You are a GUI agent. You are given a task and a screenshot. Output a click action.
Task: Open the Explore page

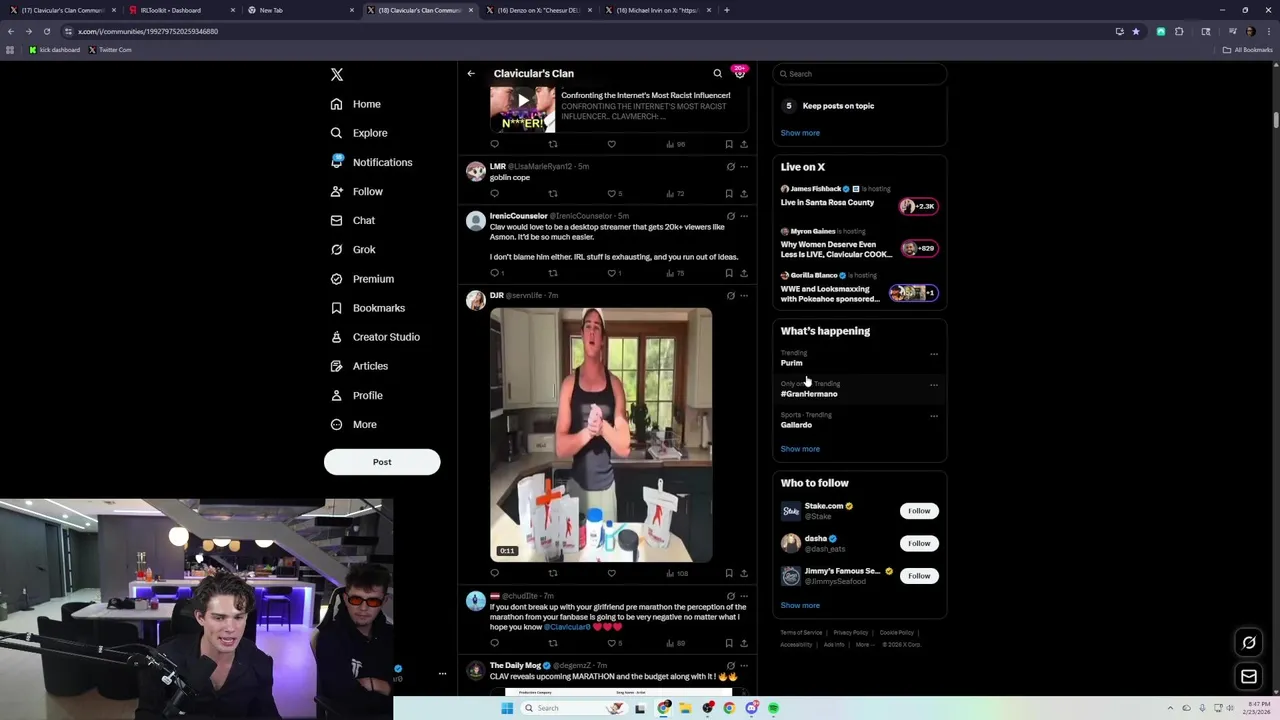point(358,133)
